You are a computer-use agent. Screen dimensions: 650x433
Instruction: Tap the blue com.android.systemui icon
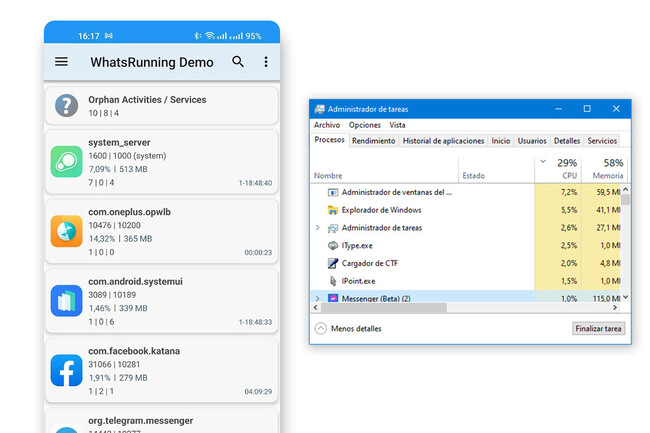point(66,301)
